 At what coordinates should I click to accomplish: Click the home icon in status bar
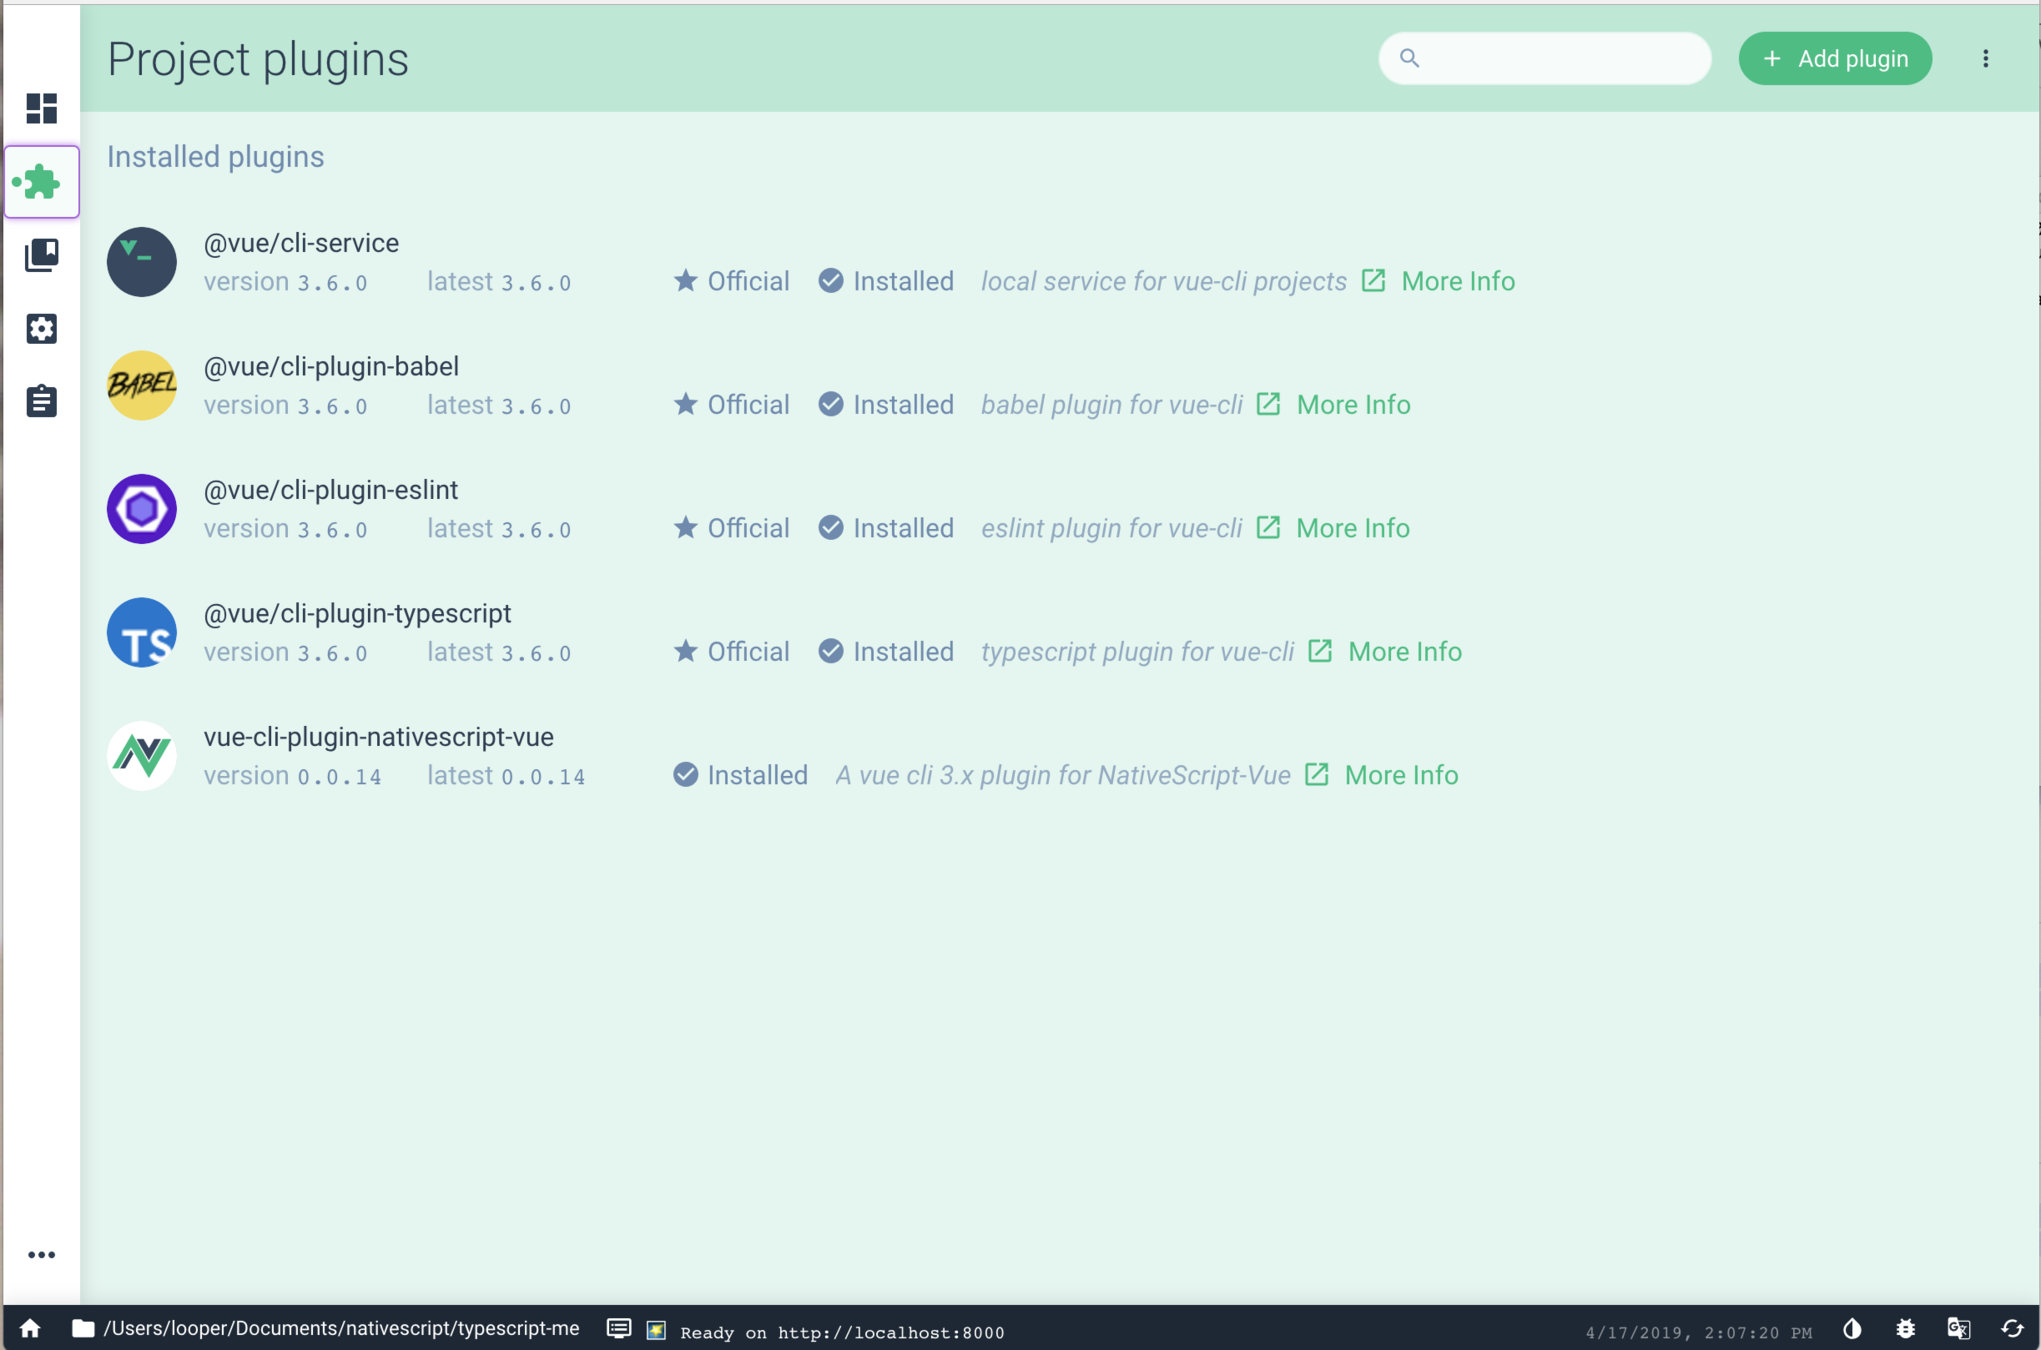[30, 1328]
